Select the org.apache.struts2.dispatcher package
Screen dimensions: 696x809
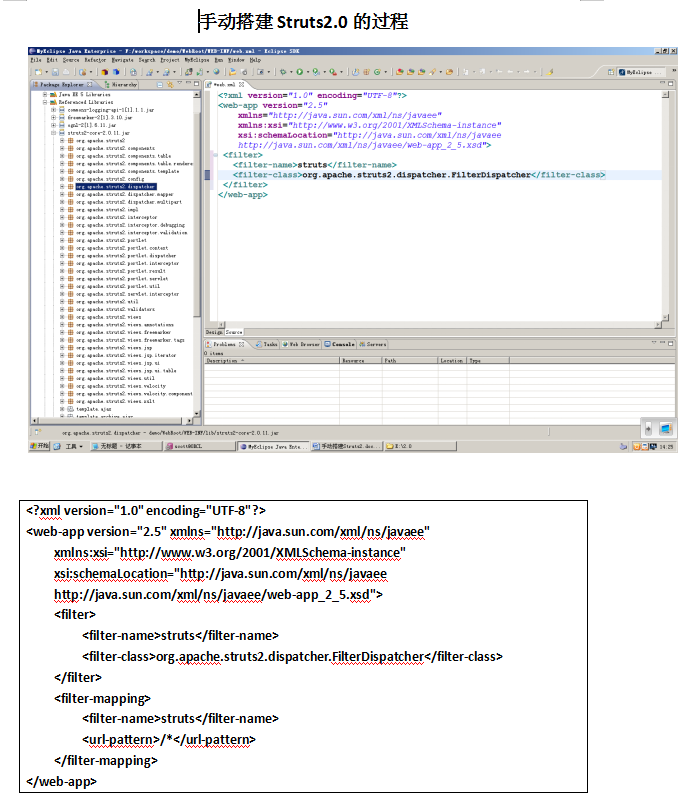click(115, 187)
